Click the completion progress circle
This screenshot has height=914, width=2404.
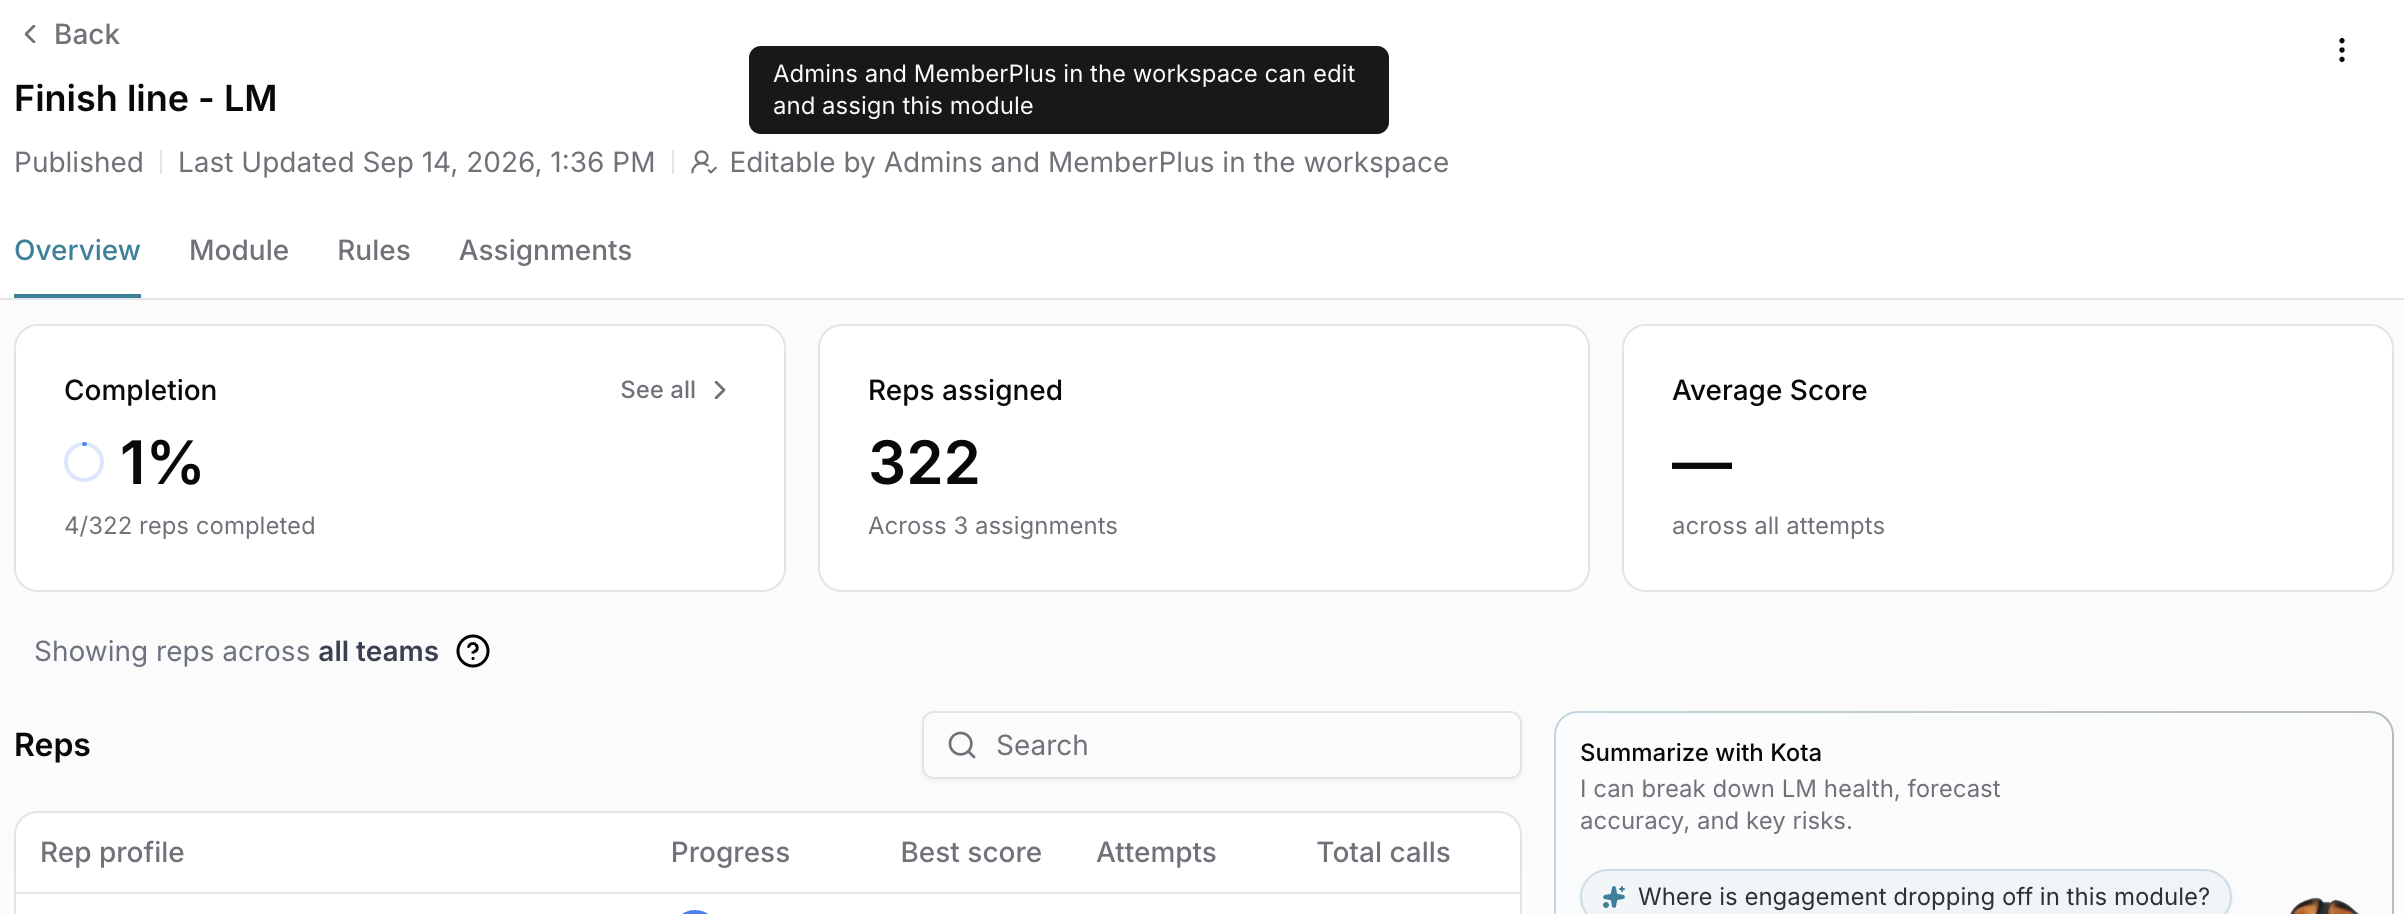tap(84, 462)
